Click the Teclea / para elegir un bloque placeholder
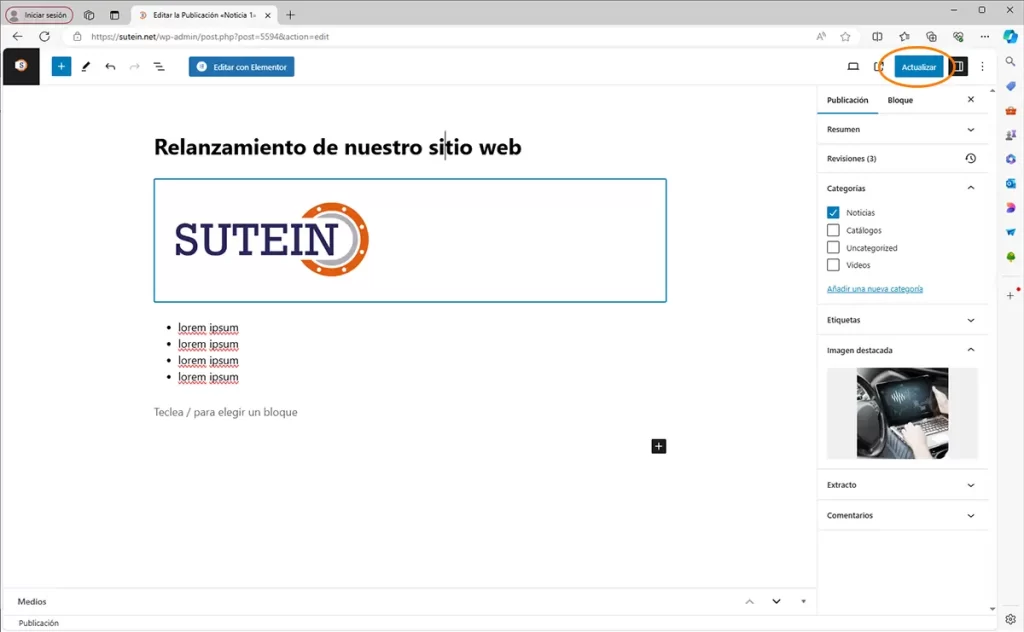This screenshot has width=1024, height=632. click(225, 412)
